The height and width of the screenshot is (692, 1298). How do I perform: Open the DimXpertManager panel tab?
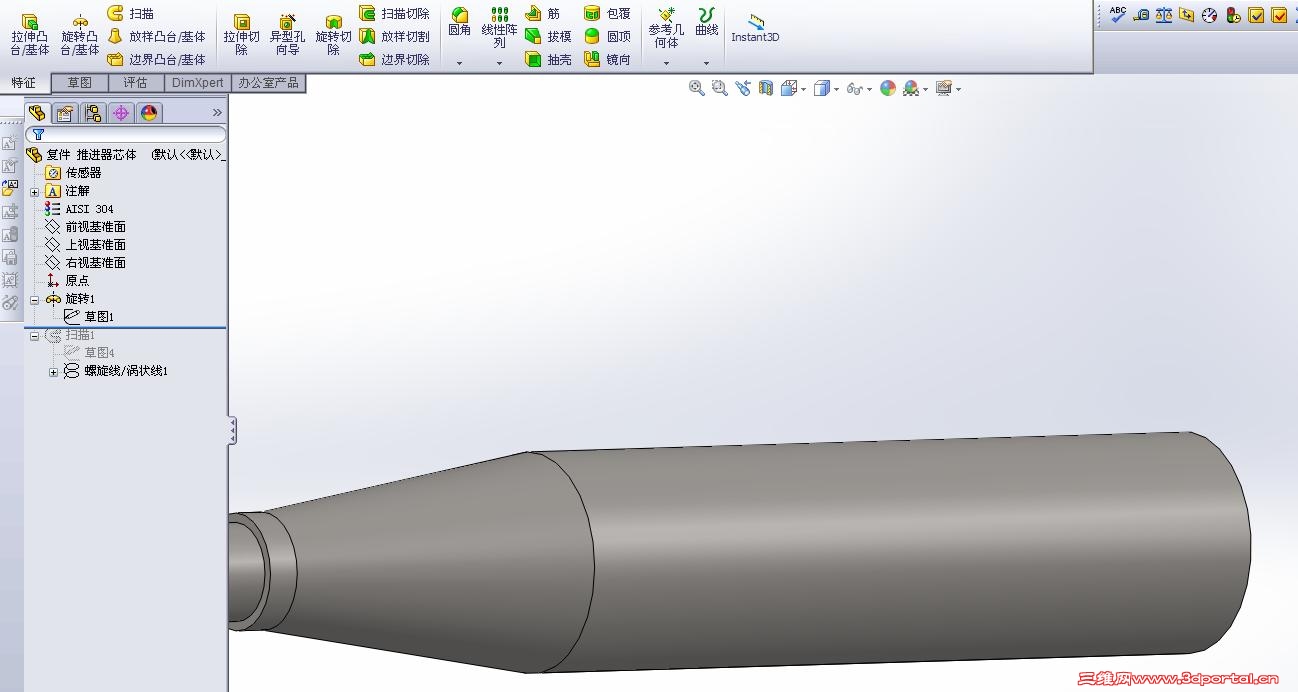[x=121, y=112]
